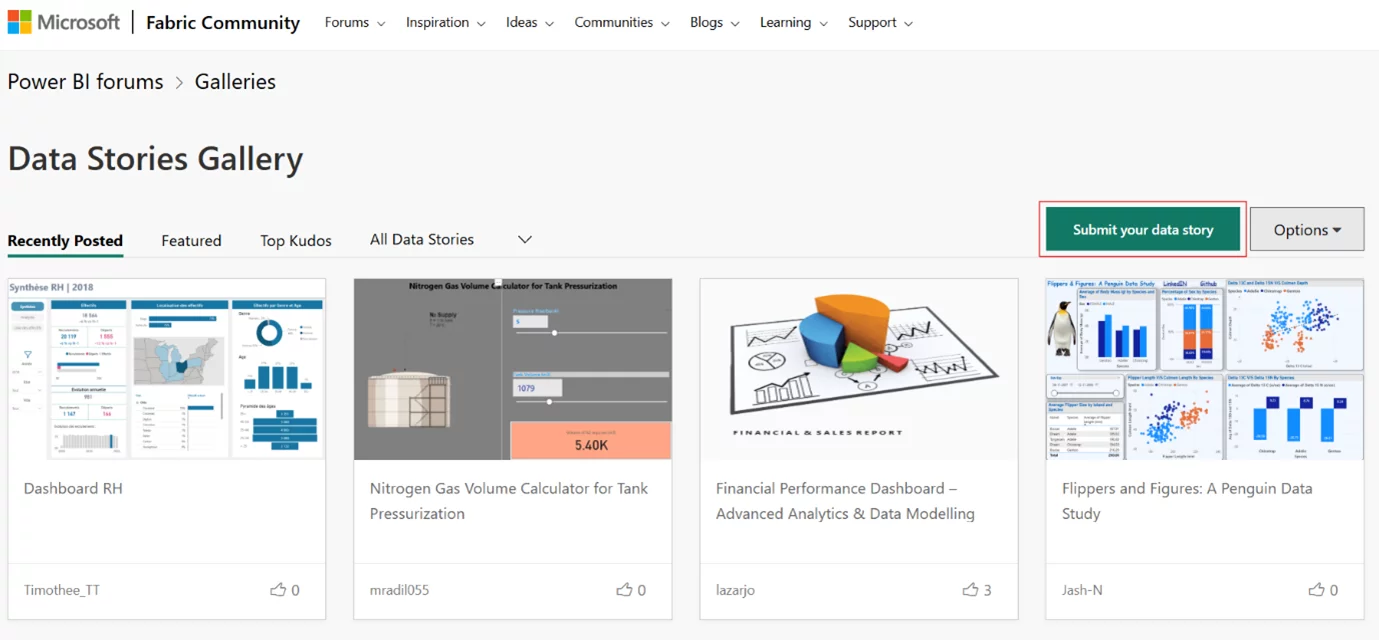
Task: Open the Support menu in navigation
Action: [x=880, y=22]
